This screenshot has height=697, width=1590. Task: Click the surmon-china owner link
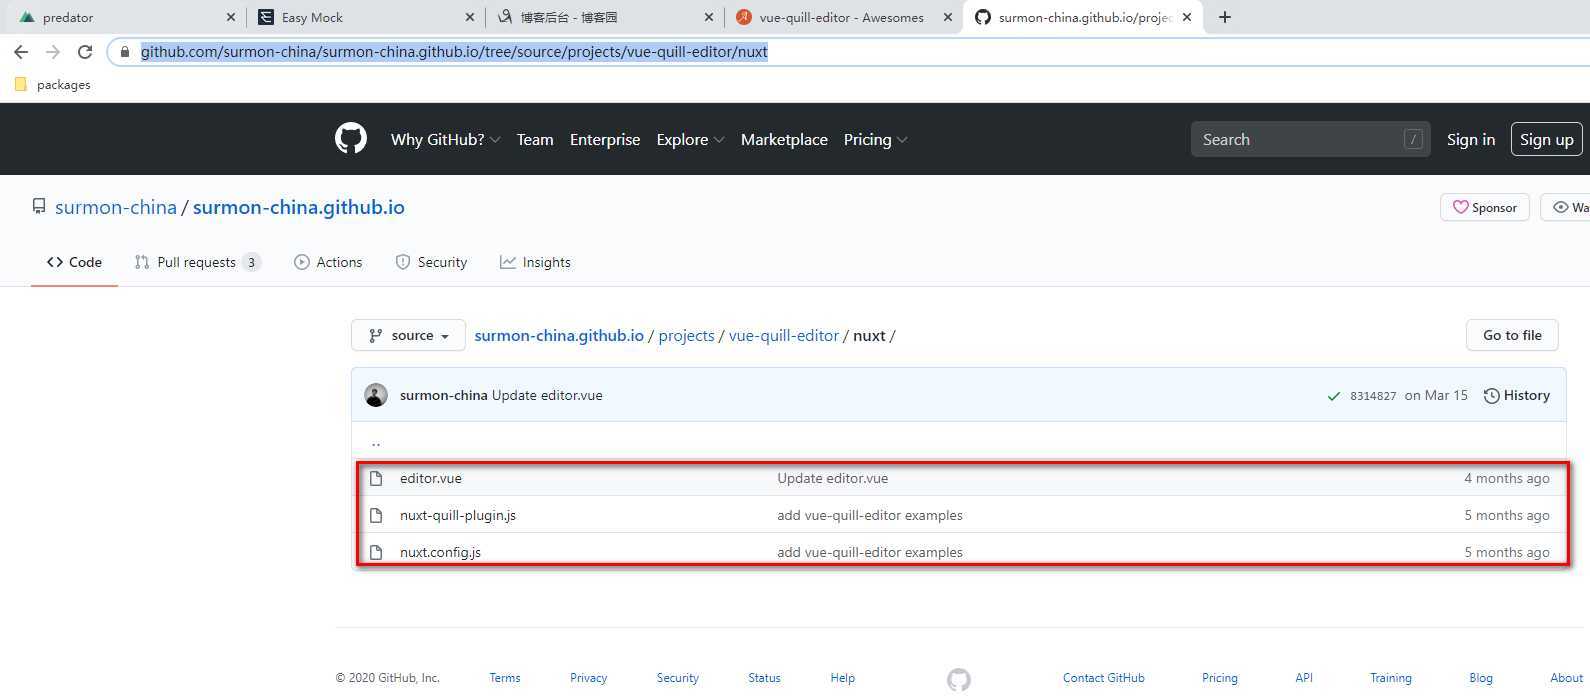[x=116, y=207]
